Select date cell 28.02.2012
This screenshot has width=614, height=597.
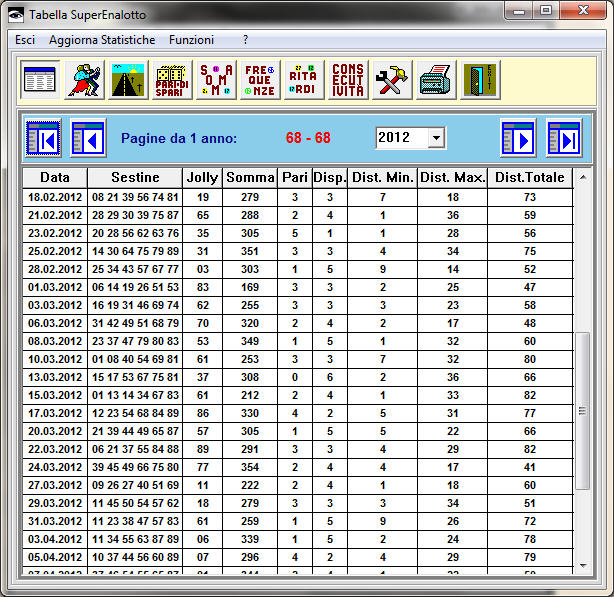tap(55, 269)
